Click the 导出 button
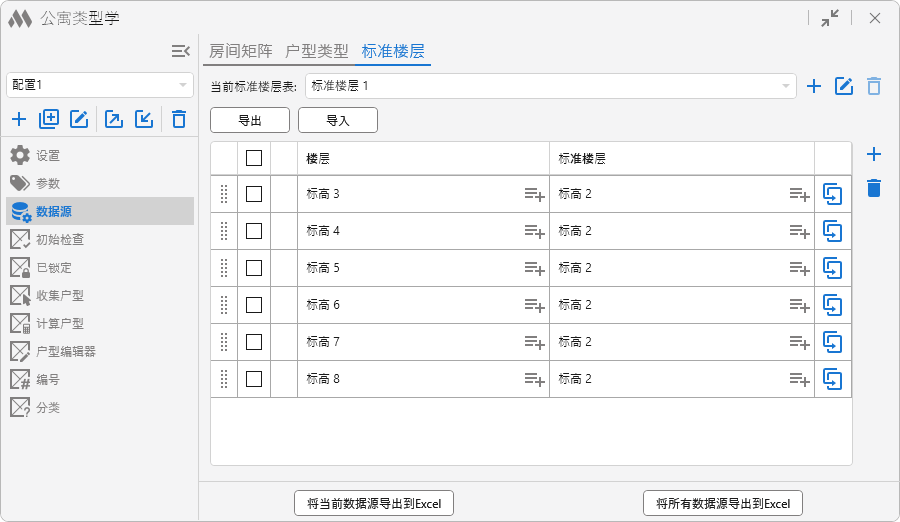 tap(250, 120)
